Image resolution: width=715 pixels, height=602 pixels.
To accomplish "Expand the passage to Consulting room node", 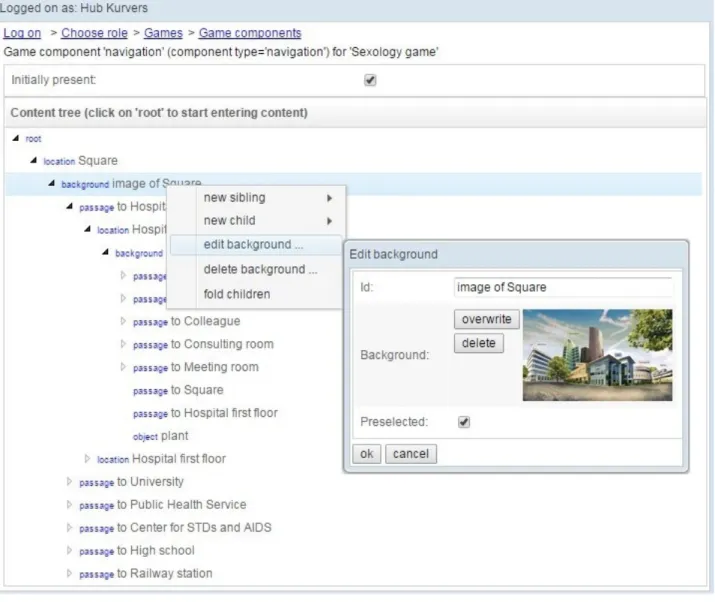I will pyautogui.click(x=123, y=344).
